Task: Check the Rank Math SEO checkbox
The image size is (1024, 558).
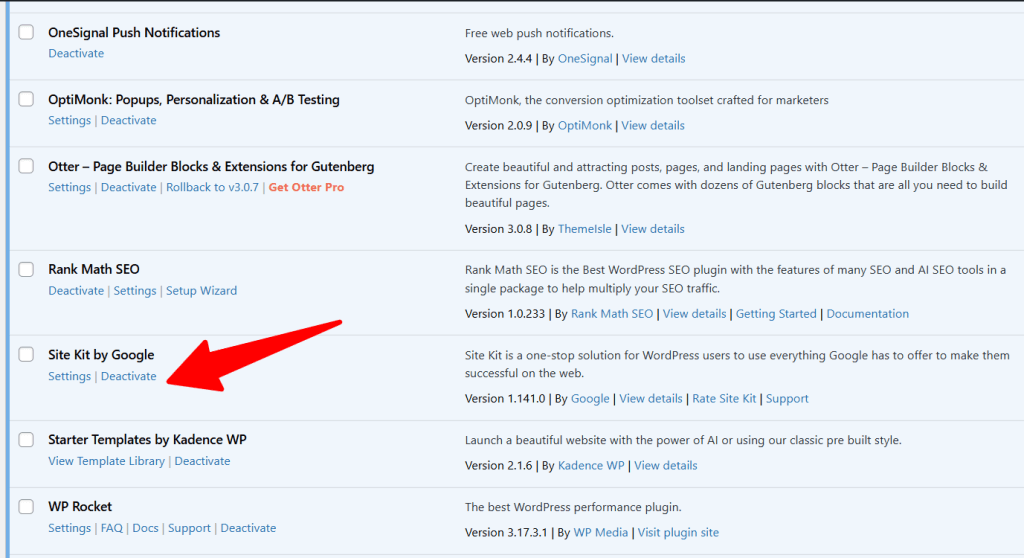Action: 26,269
